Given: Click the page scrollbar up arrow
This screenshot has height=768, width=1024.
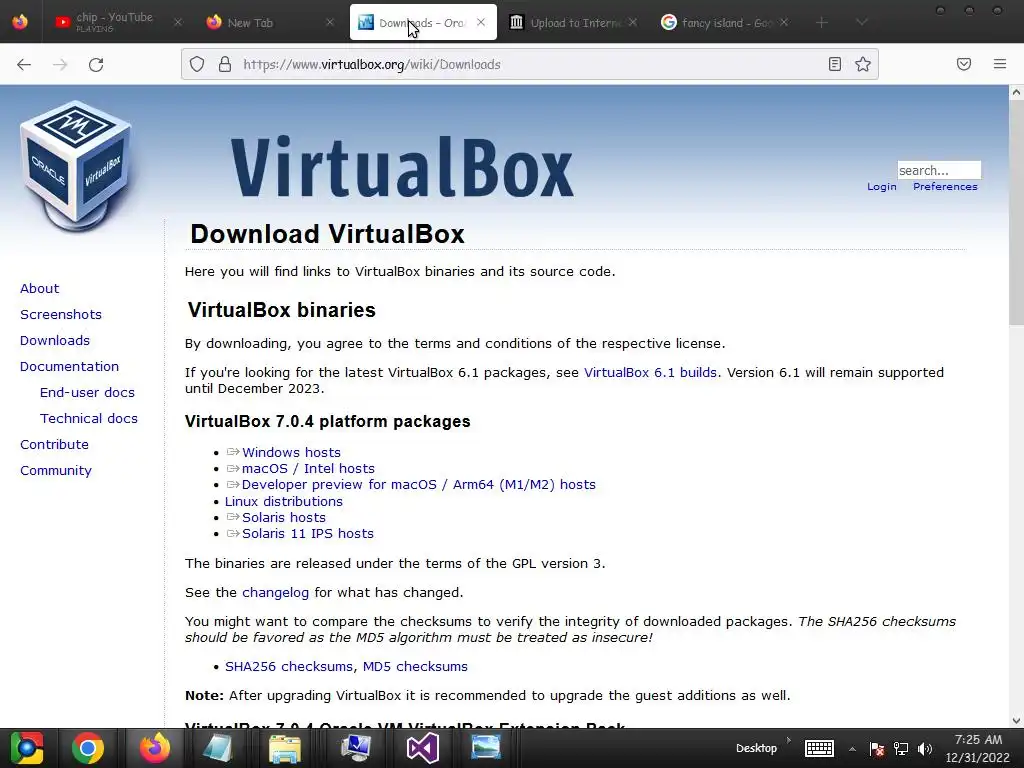Looking at the screenshot, I should pos(1016,92).
